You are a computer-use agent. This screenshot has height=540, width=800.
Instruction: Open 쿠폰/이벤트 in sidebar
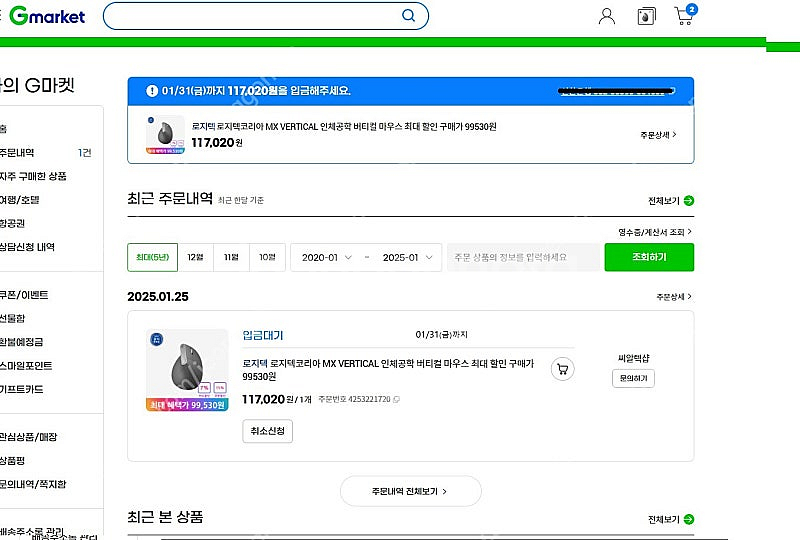[x=24, y=294]
